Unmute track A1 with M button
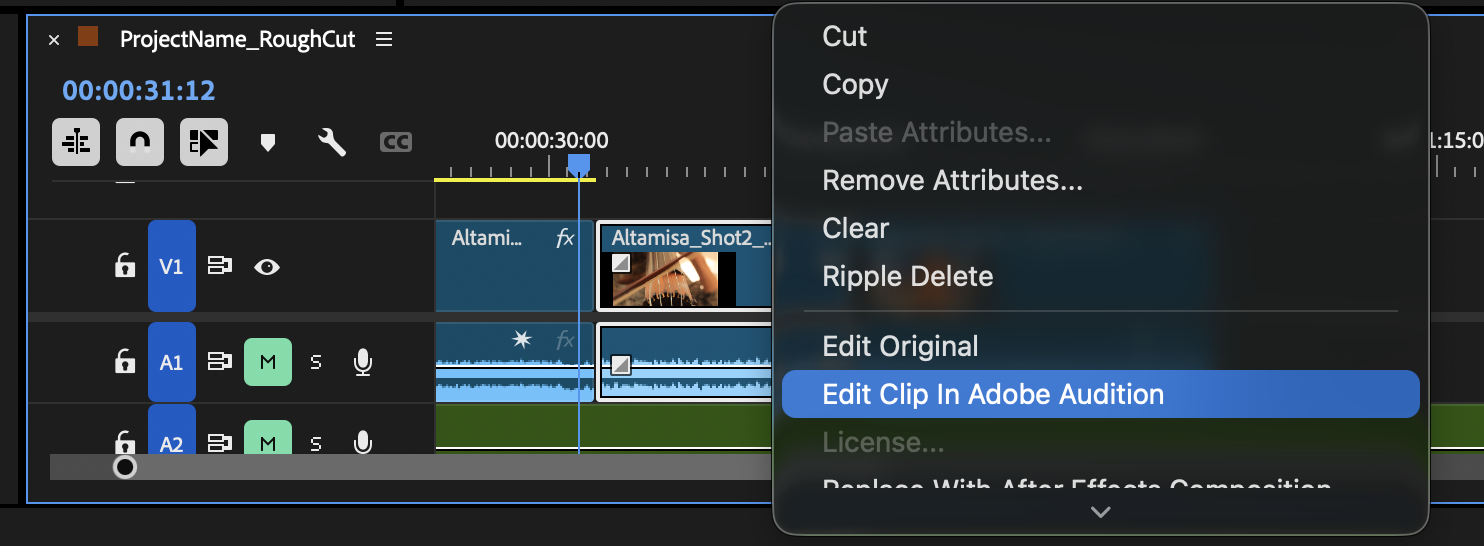The width and height of the screenshot is (1484, 546). coord(268,362)
